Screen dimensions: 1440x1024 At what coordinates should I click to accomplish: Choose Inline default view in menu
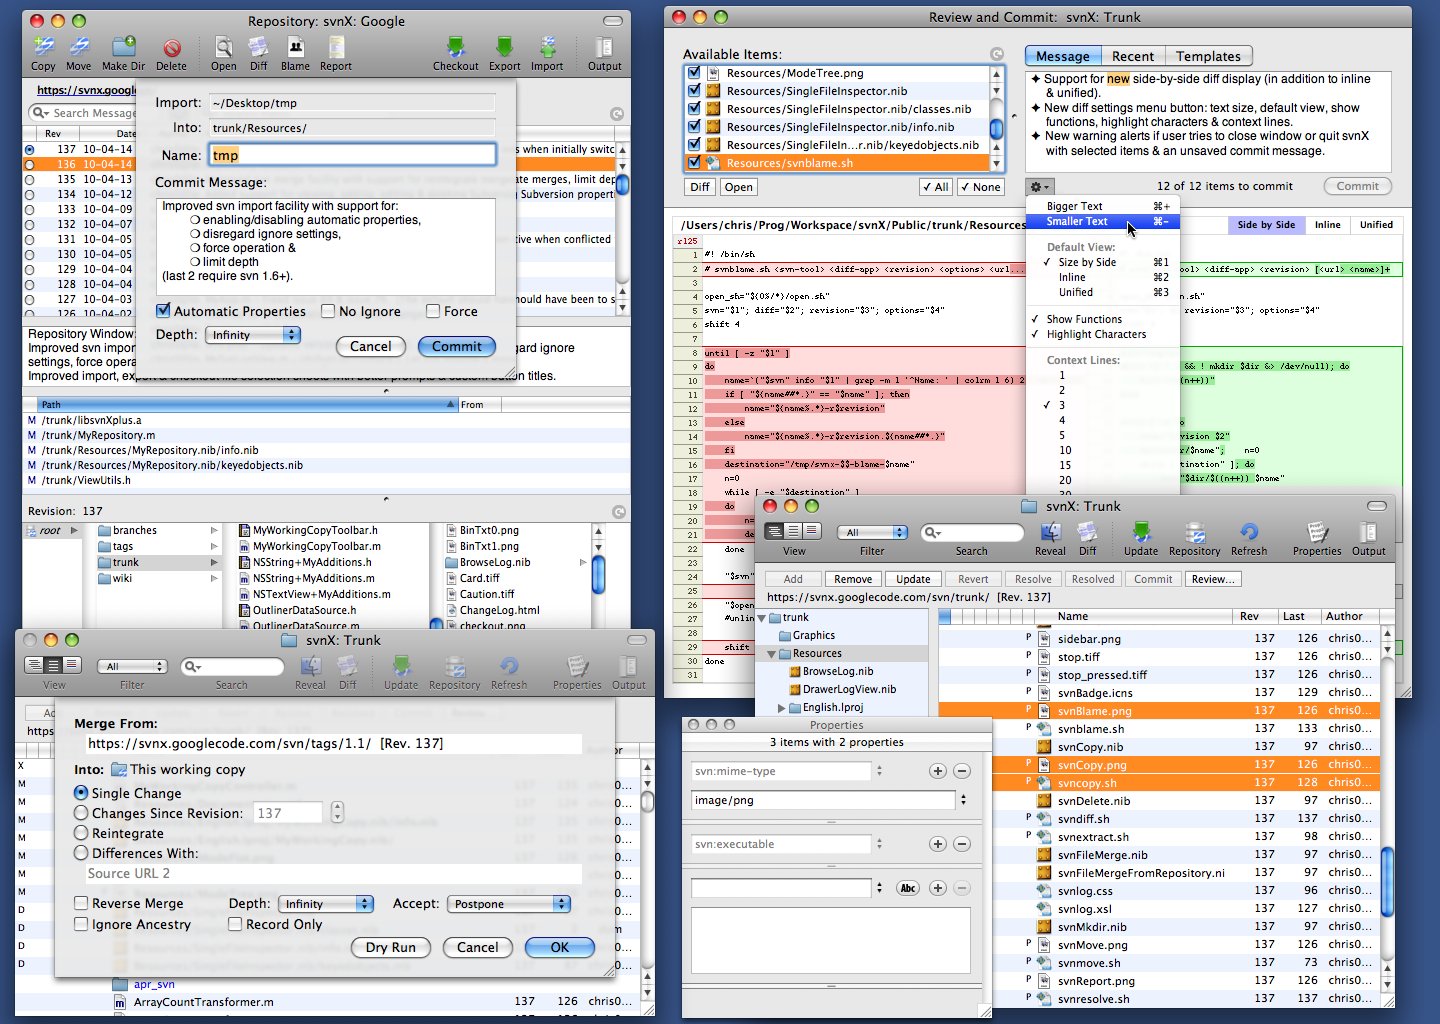point(1103,278)
